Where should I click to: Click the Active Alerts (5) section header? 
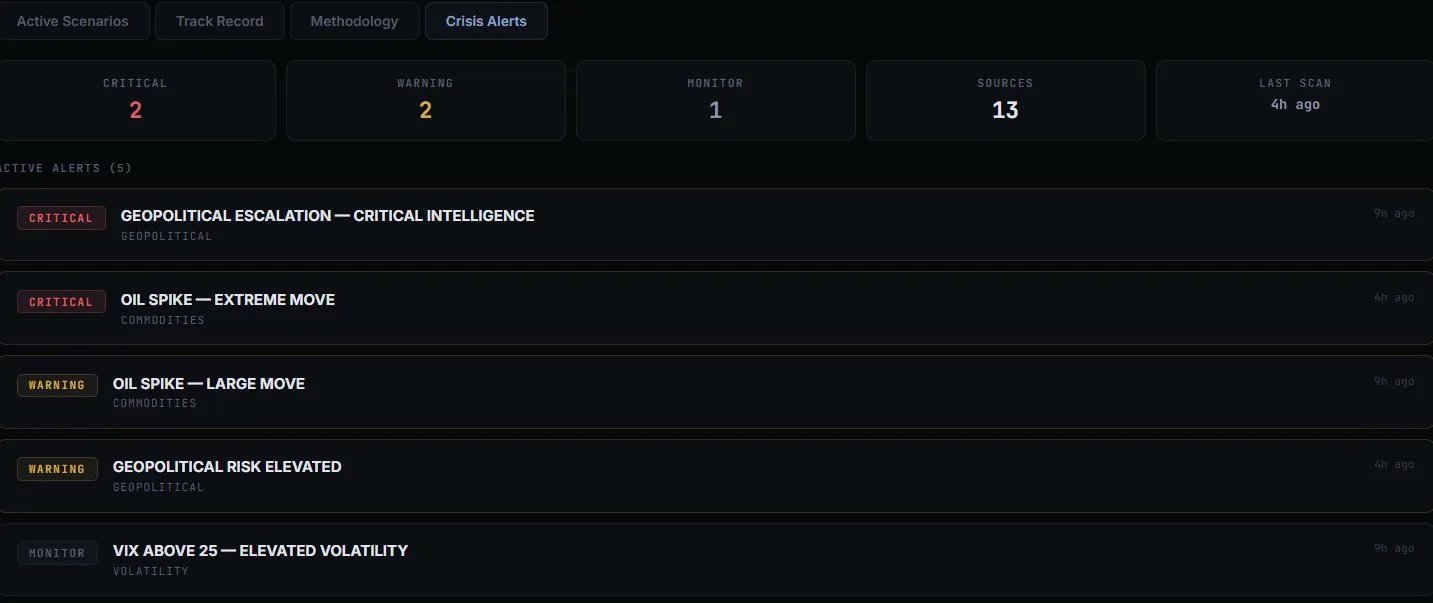pos(66,168)
